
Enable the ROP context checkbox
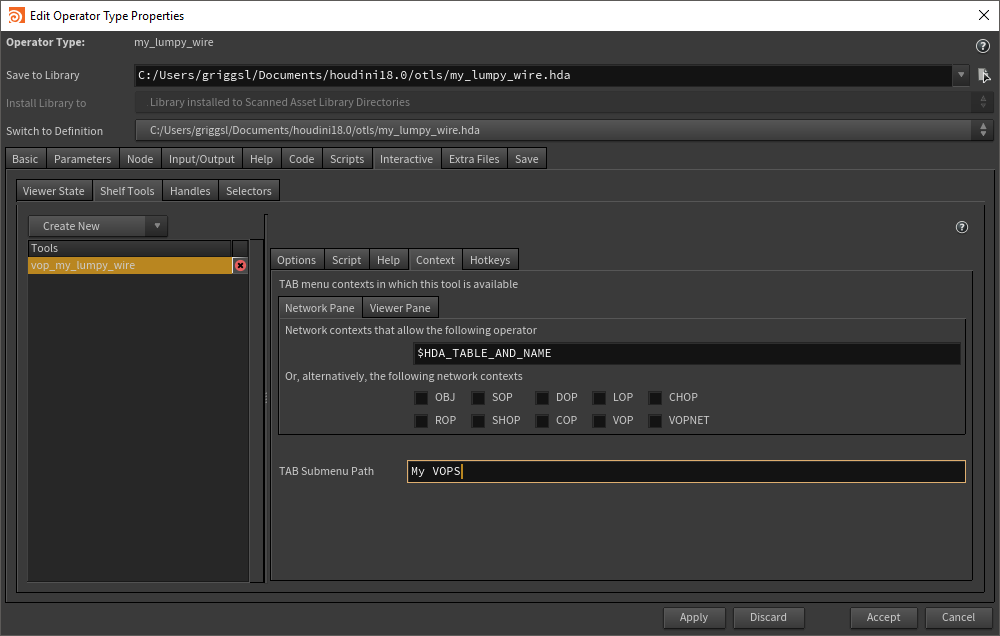click(x=421, y=421)
